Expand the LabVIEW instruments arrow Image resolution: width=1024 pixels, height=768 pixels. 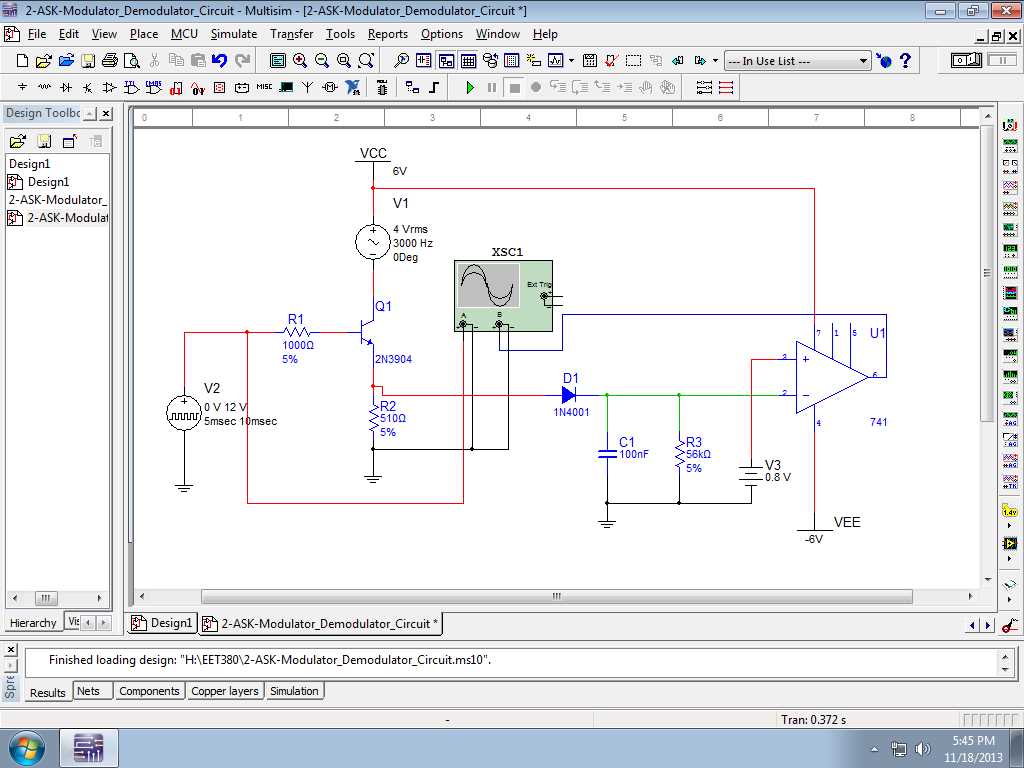[1010, 558]
